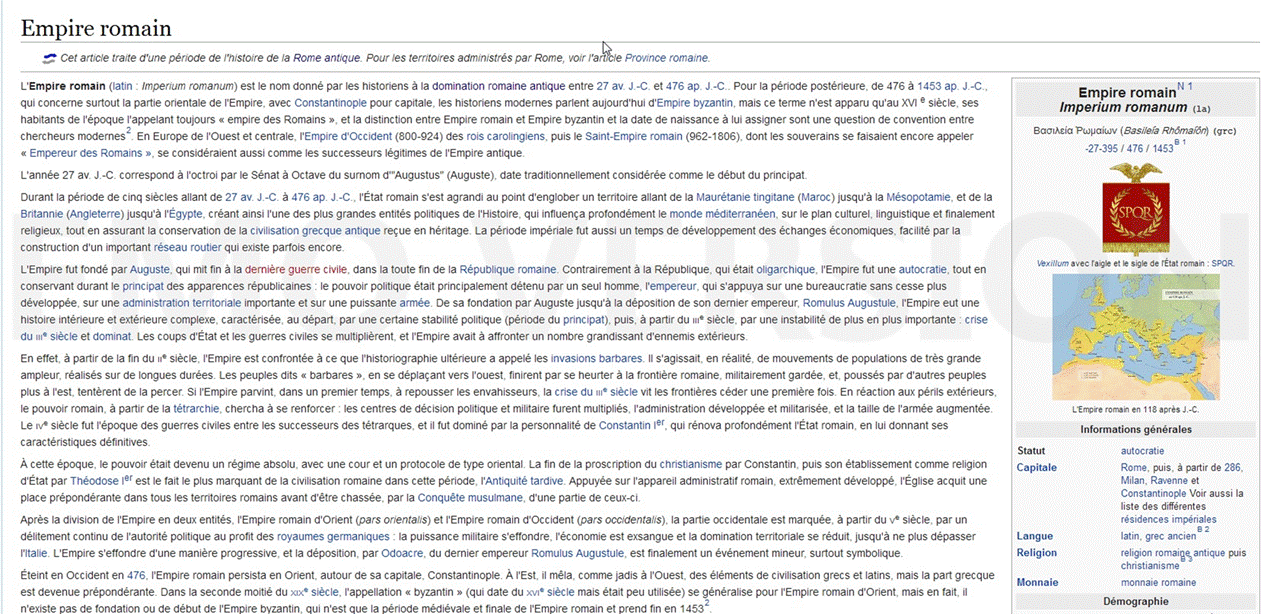Click 'Informations générales' infobox header
1261x614 pixels.
tap(1135, 430)
